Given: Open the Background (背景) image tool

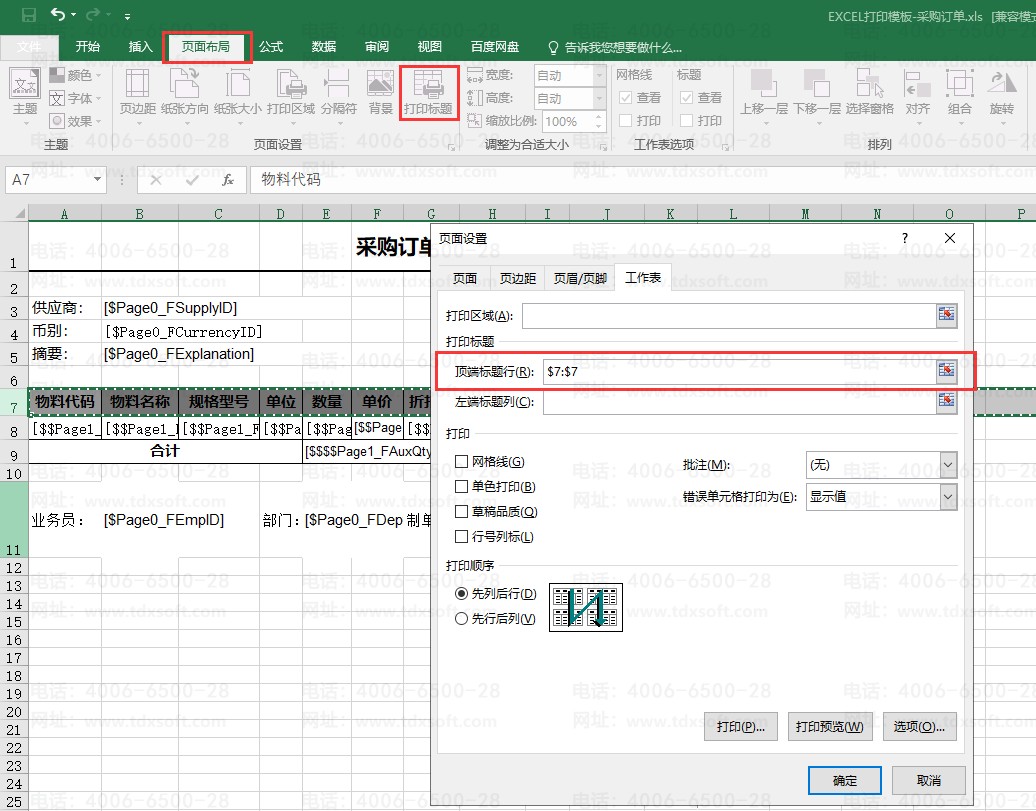Looking at the screenshot, I should tap(380, 92).
